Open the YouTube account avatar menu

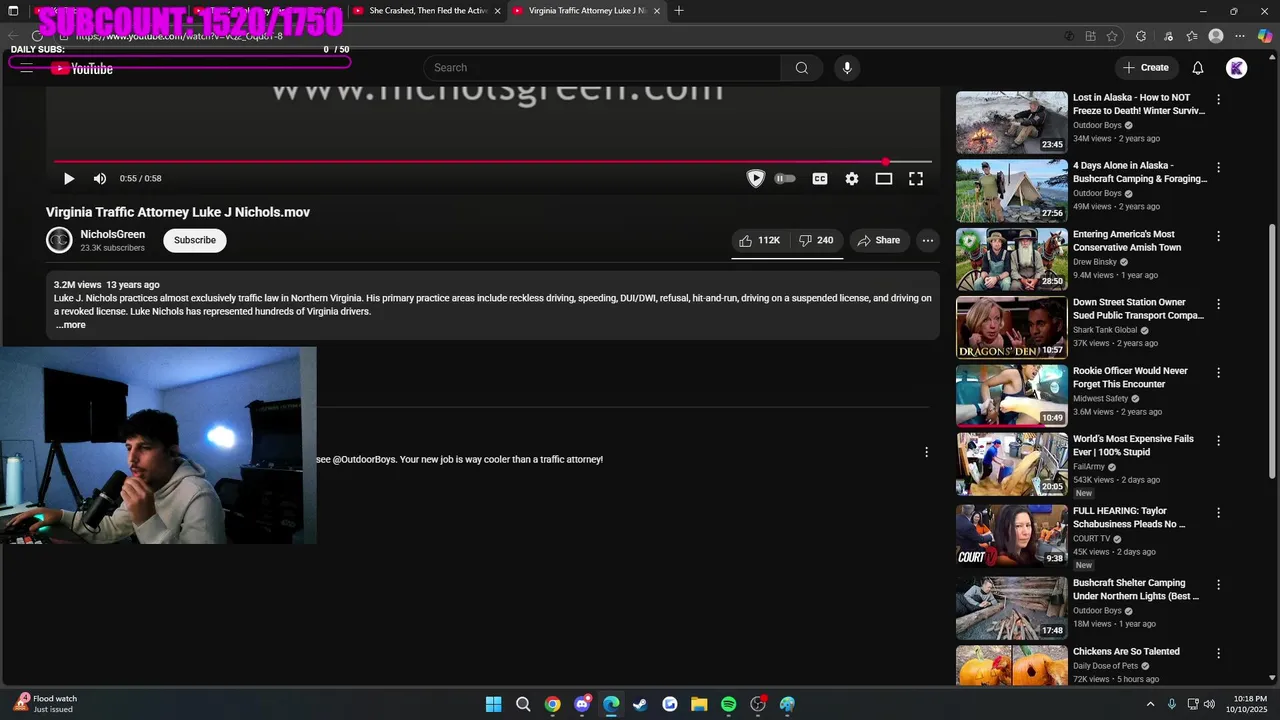[1237, 68]
